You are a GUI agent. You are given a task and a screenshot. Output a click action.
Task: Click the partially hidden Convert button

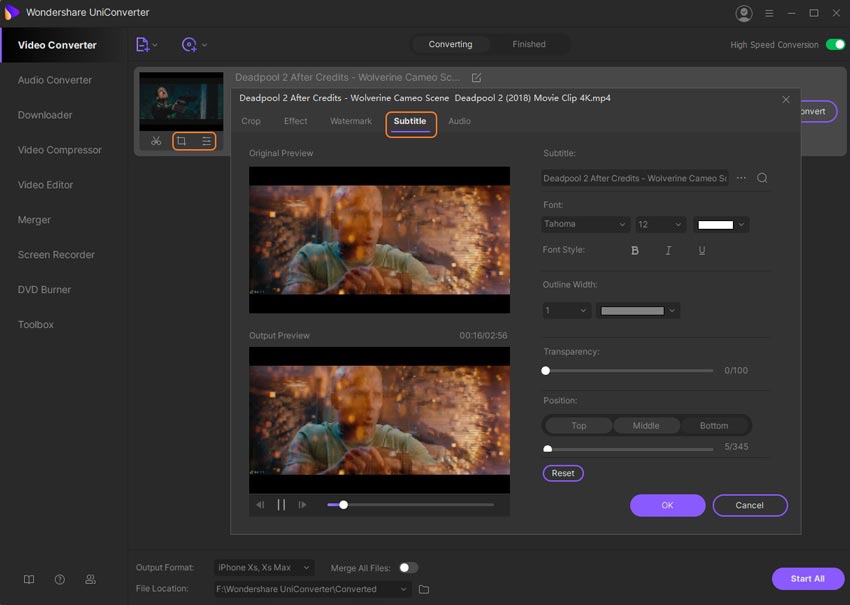coord(819,111)
